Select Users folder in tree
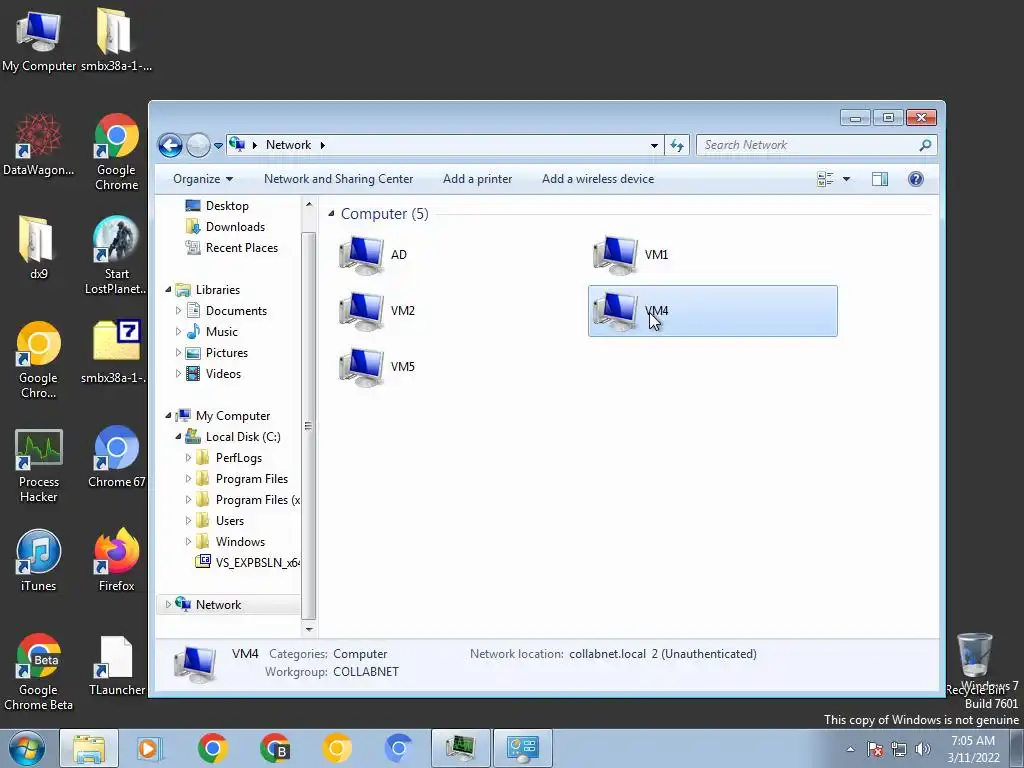 229,520
